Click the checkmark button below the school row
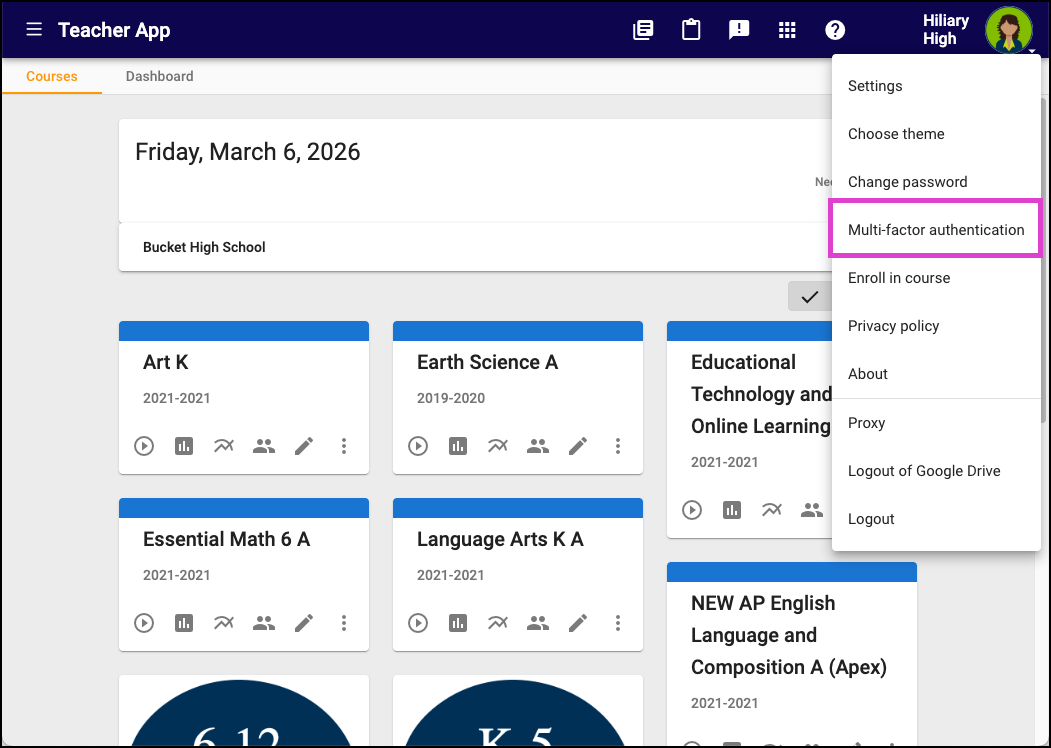This screenshot has width=1051, height=748. [810, 296]
